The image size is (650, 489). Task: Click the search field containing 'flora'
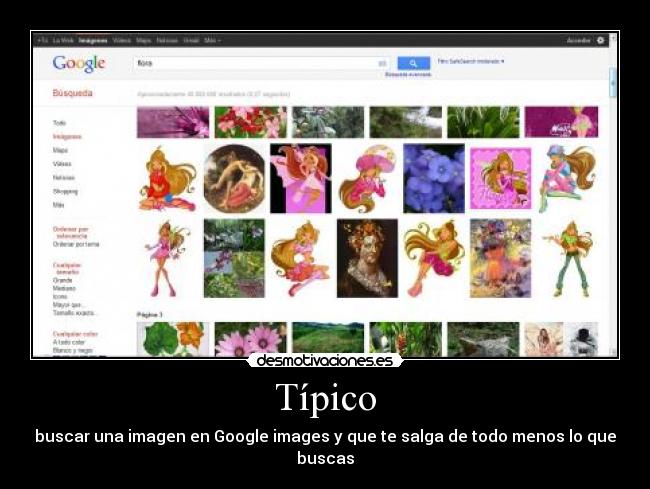tap(261, 63)
